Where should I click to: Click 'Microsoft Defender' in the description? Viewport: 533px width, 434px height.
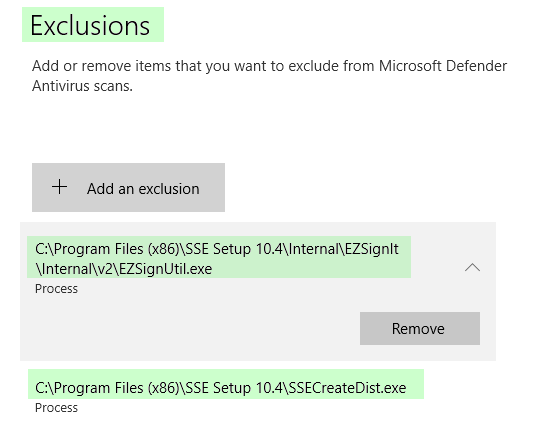tap(443, 66)
